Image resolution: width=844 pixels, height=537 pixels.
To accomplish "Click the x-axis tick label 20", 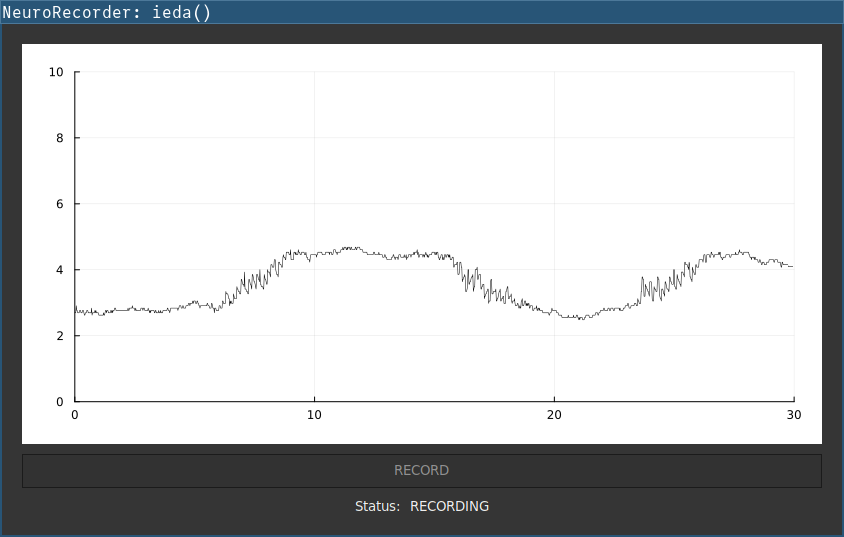I will (554, 415).
